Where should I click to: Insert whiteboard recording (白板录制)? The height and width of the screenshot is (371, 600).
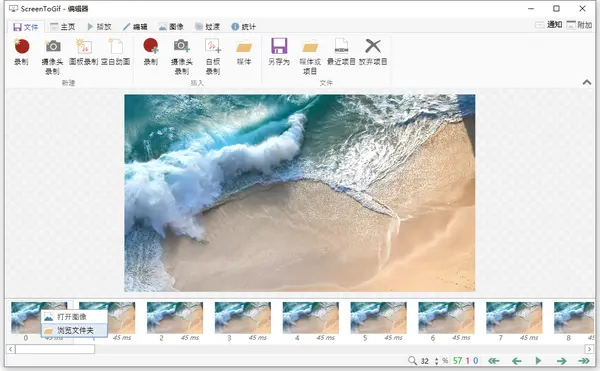coord(213,56)
